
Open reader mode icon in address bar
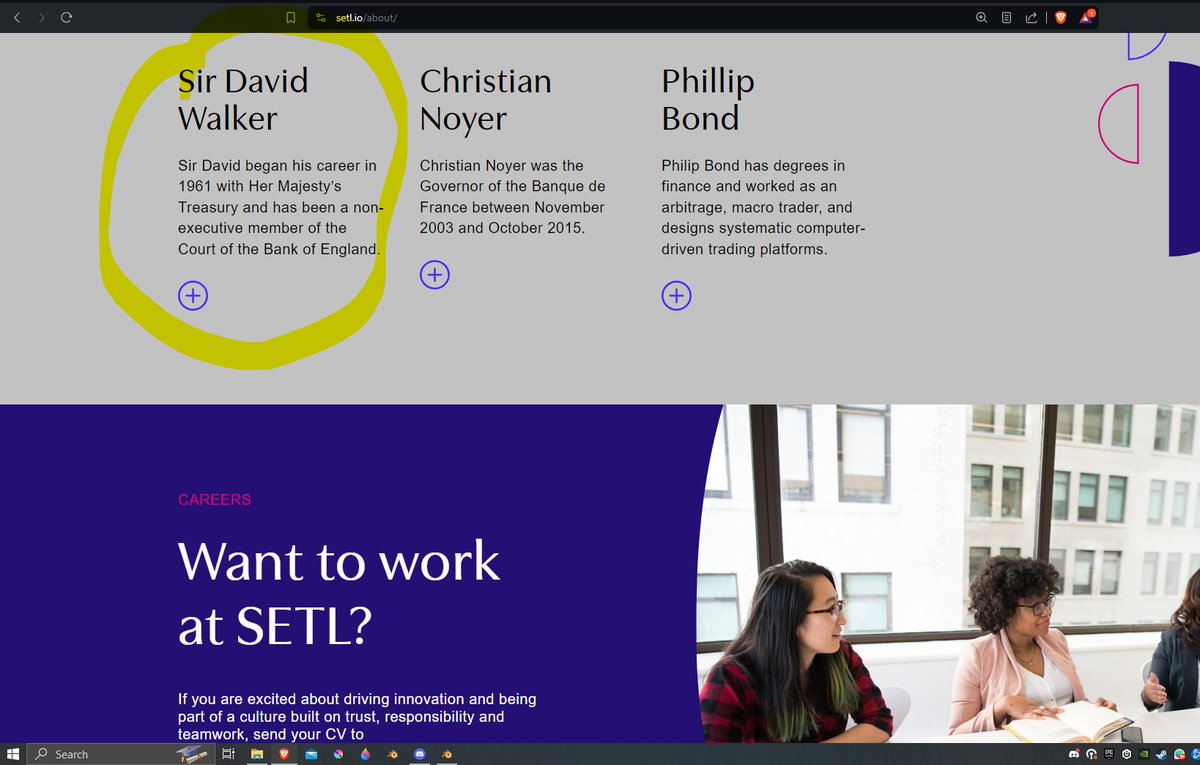(x=1006, y=18)
